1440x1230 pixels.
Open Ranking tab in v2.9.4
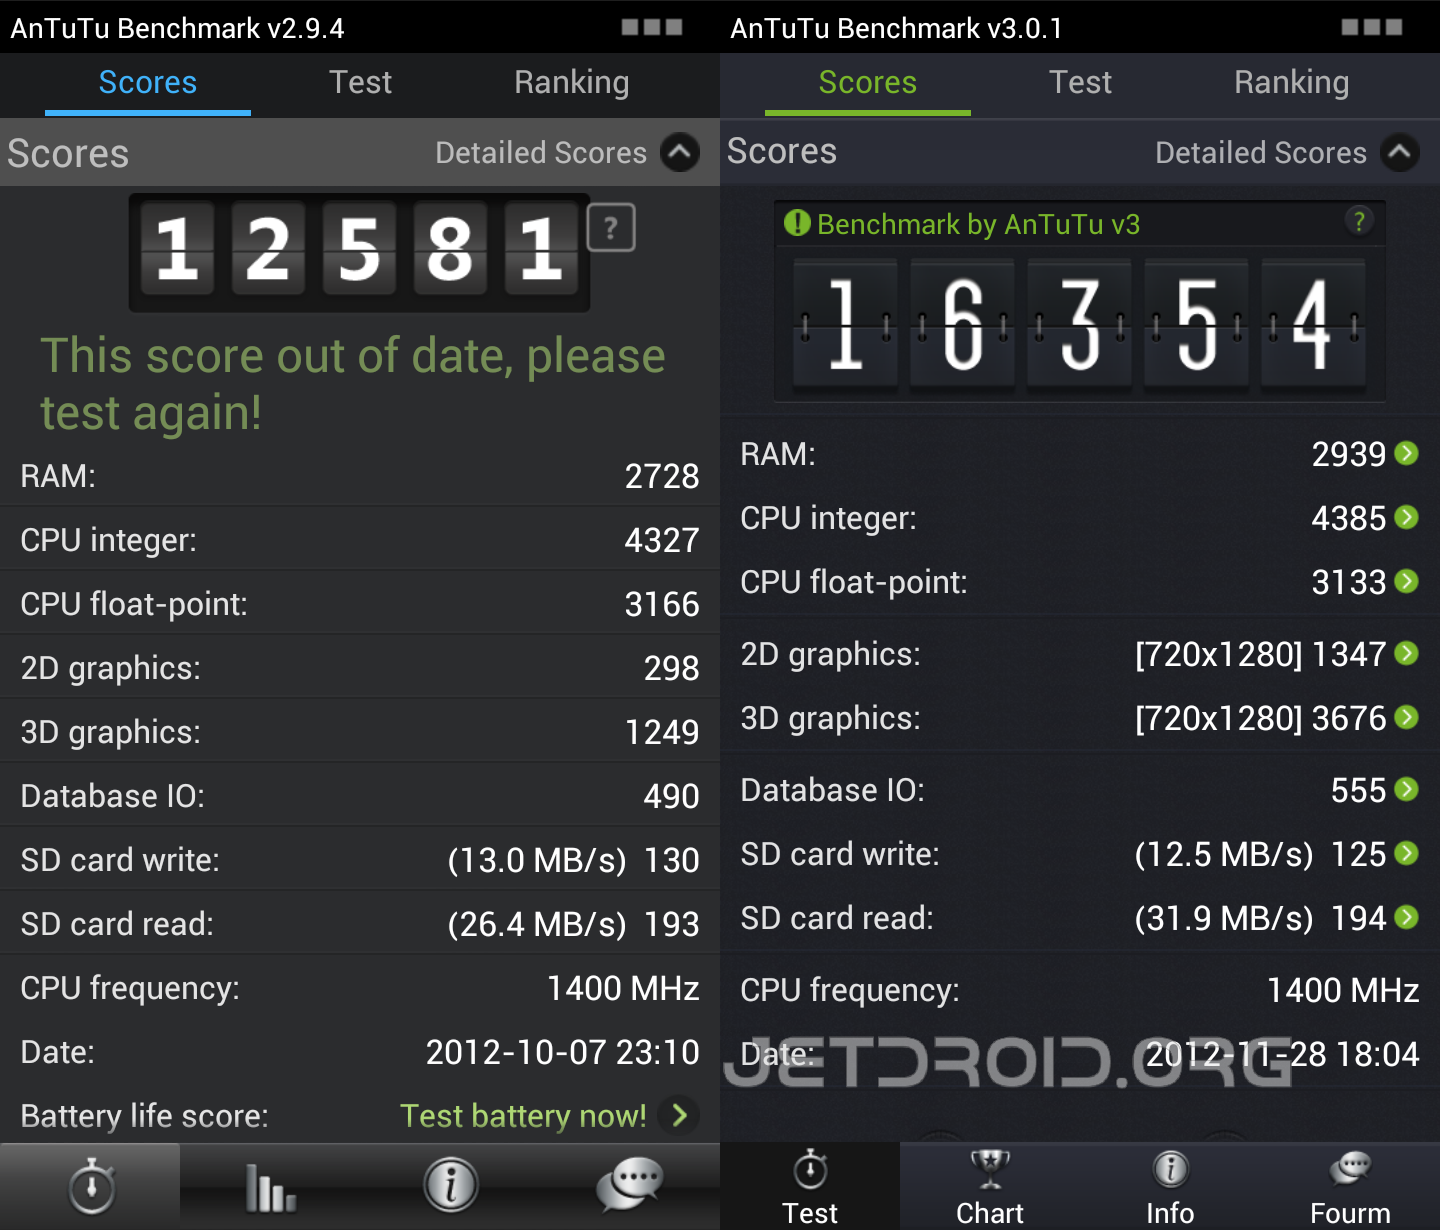click(x=571, y=83)
